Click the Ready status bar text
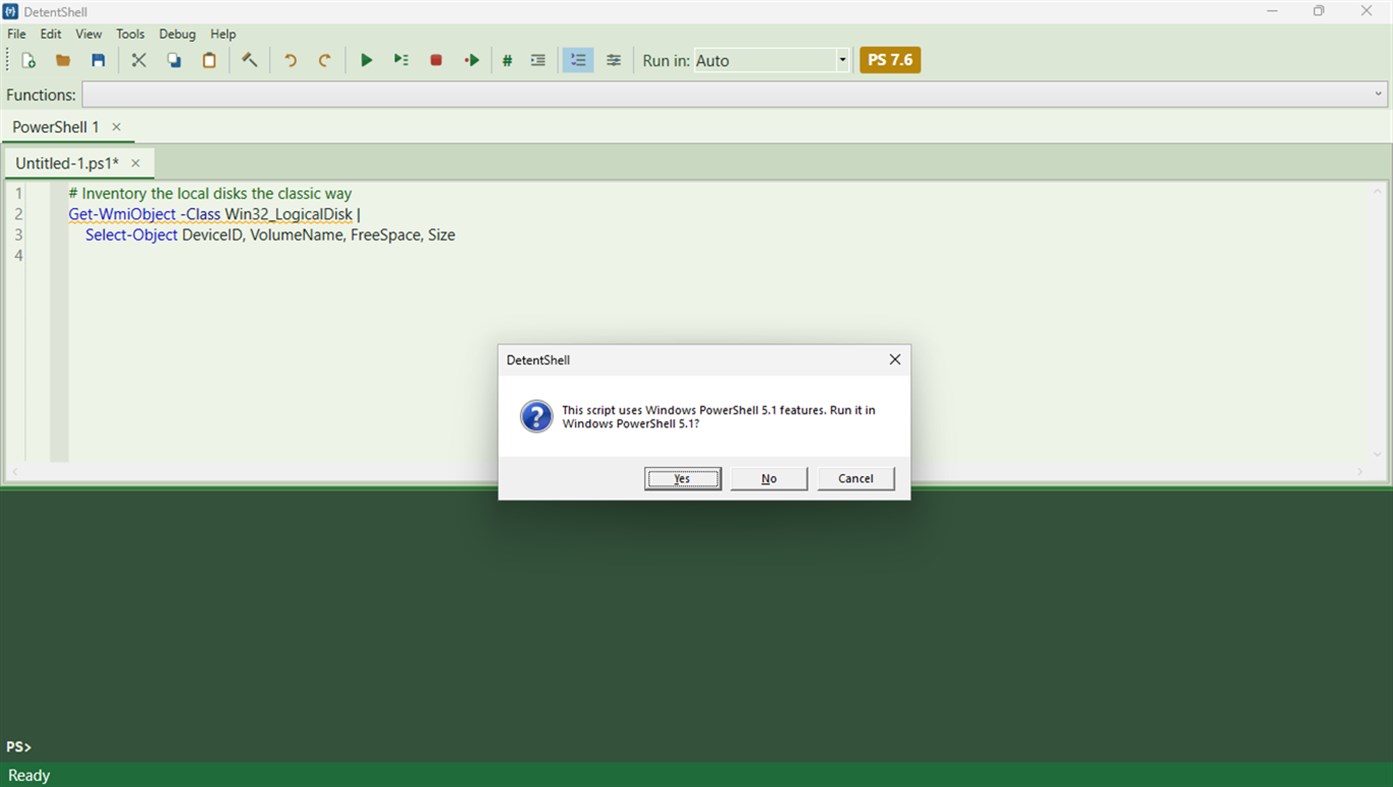The image size is (1393, 787). click(x=29, y=775)
